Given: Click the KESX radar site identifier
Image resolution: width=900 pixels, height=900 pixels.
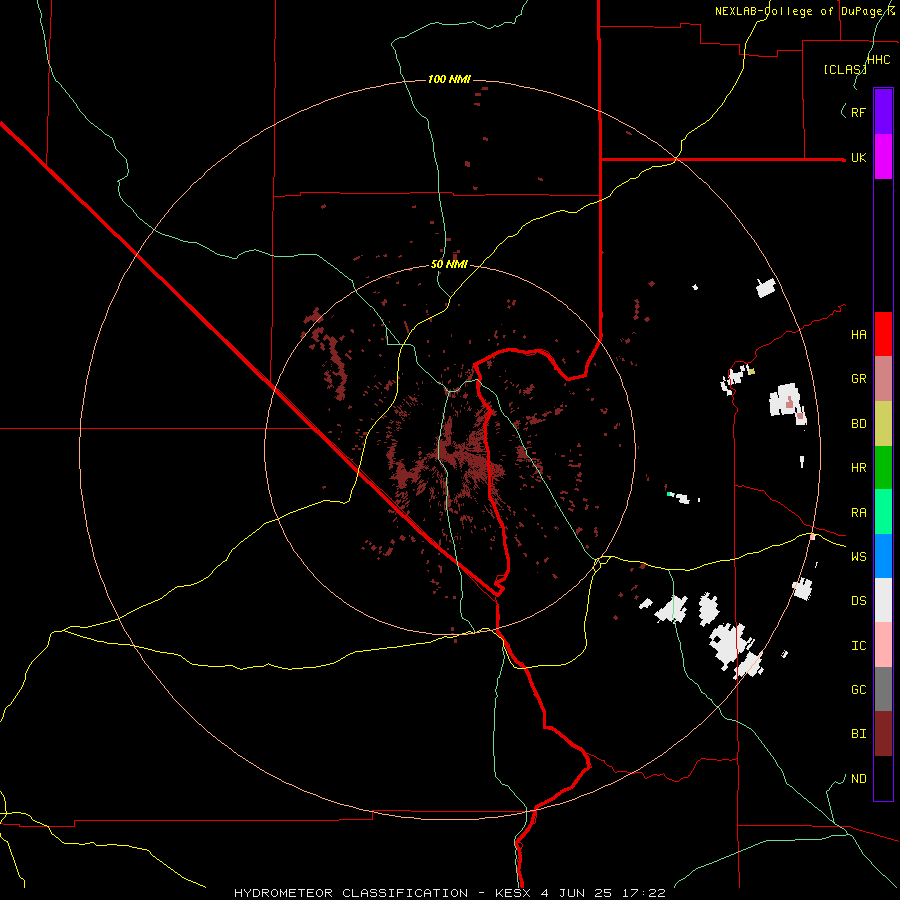Looking at the screenshot, I should (510, 893).
